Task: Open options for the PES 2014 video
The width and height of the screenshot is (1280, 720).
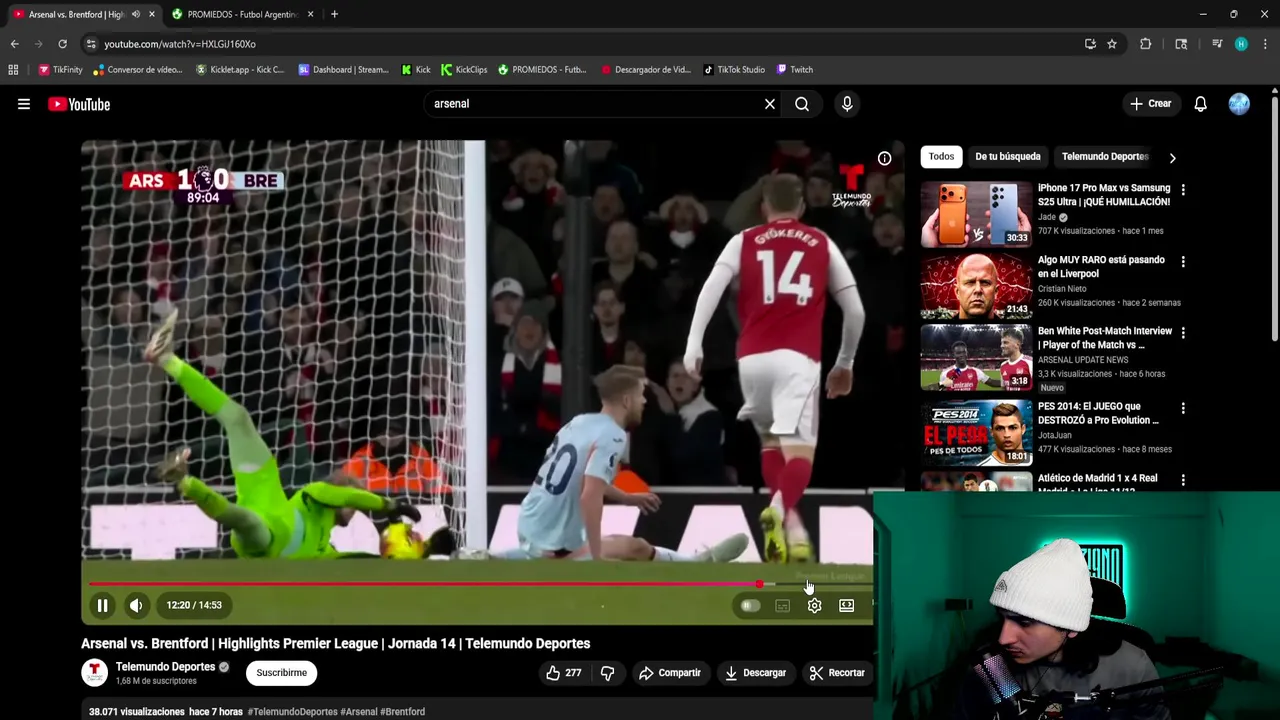Action: tap(1183, 409)
